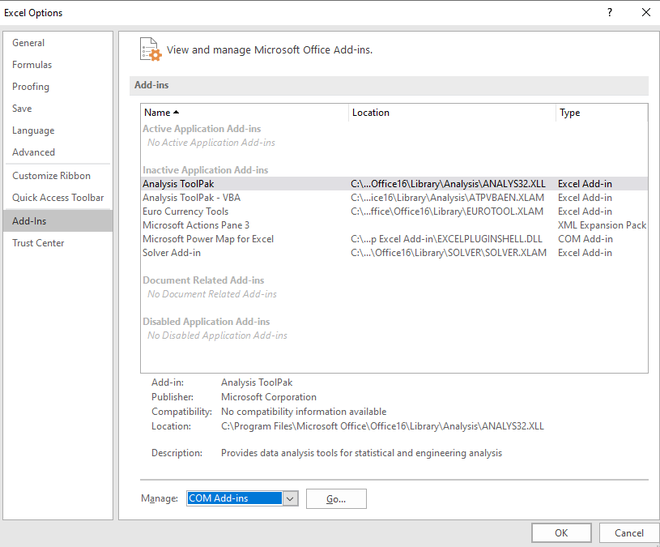Image resolution: width=660 pixels, height=547 pixels.
Task: Open the Manage COM Add-ins dropdown arrow
Action: pyautogui.click(x=290, y=499)
